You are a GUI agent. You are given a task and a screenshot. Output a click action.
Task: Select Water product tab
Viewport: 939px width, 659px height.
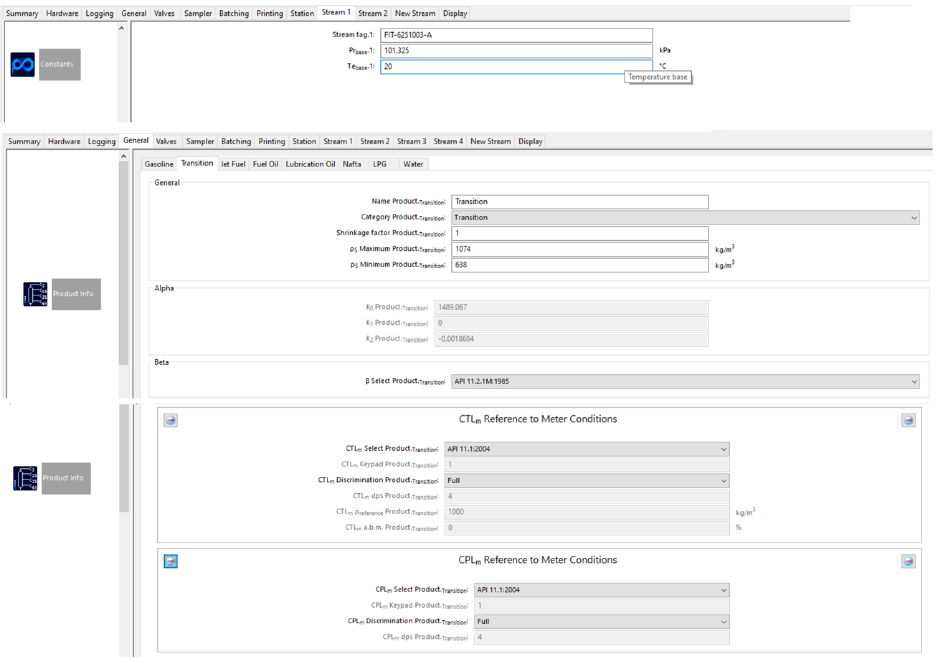(x=413, y=164)
